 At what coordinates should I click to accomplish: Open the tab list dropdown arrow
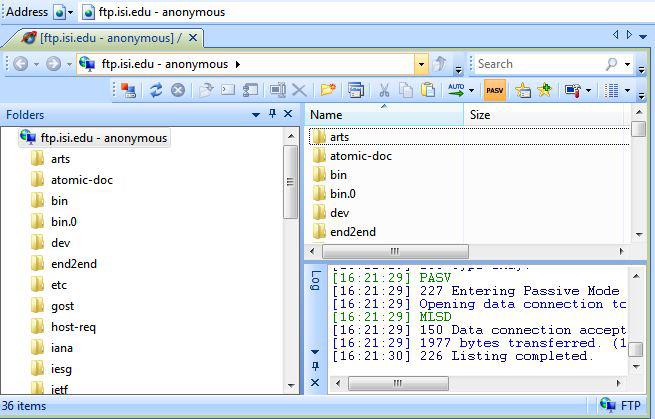pyautogui.click(x=643, y=36)
